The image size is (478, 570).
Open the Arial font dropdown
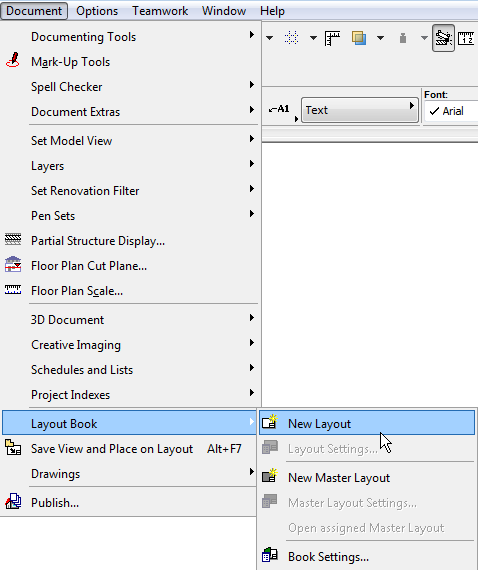tap(451, 111)
